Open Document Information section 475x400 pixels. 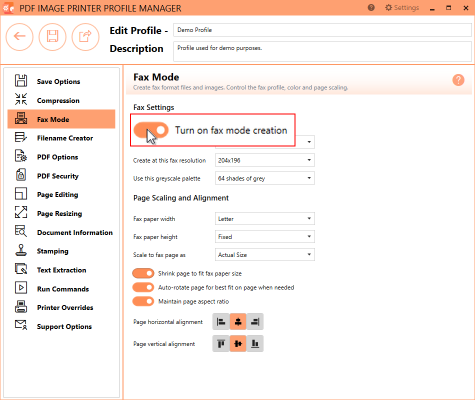click(61, 232)
